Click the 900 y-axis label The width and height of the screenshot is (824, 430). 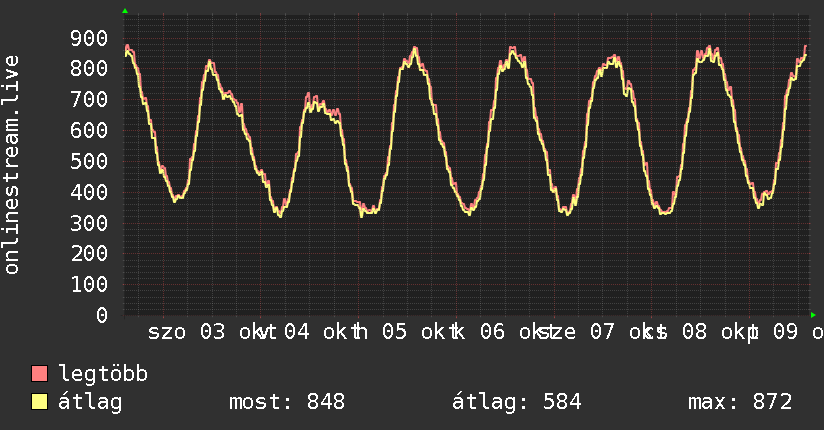[89, 38]
